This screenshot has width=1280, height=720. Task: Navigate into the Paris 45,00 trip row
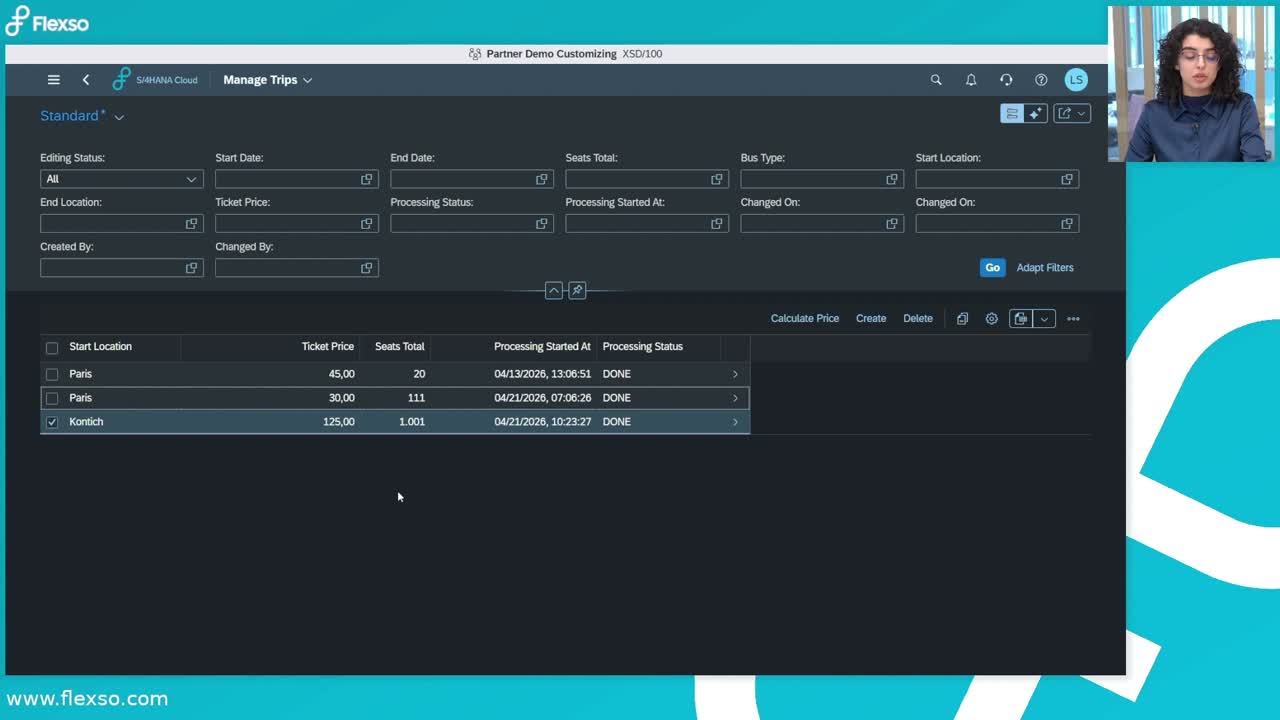click(x=735, y=374)
